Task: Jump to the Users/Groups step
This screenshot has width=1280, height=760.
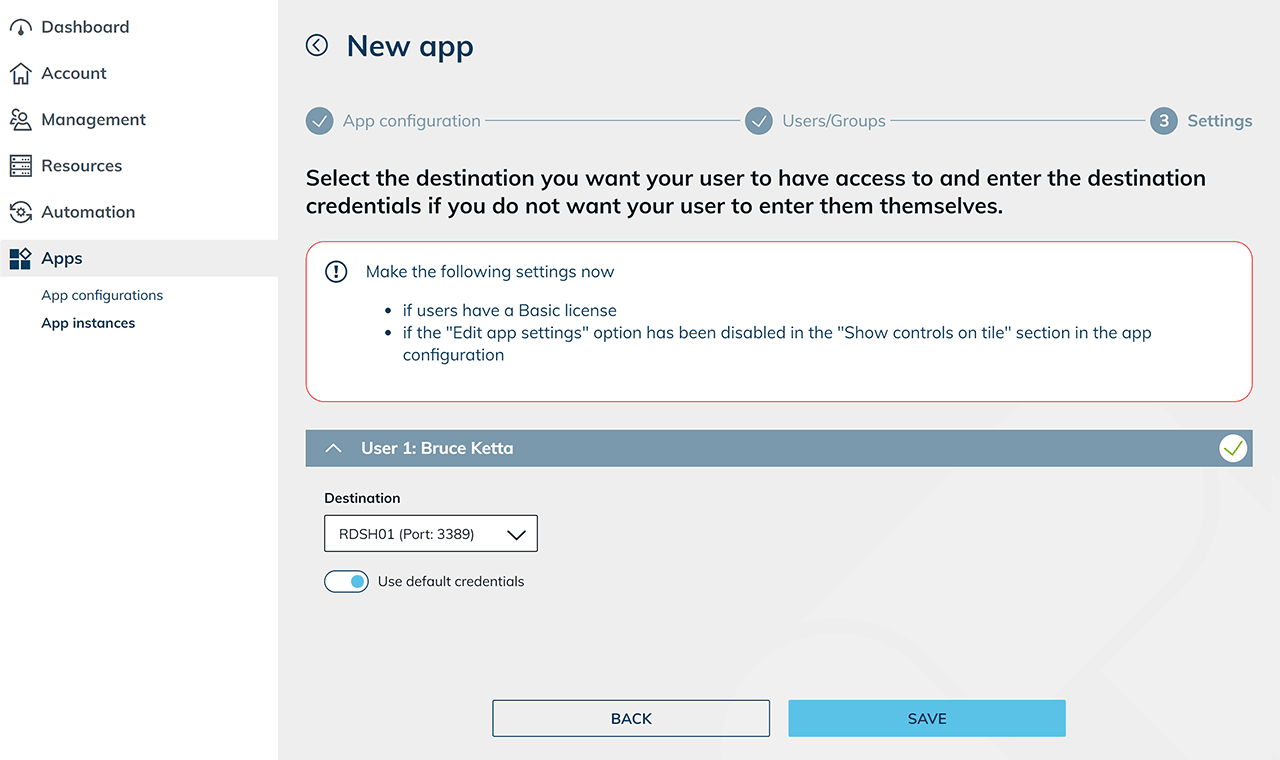Action: tap(833, 121)
